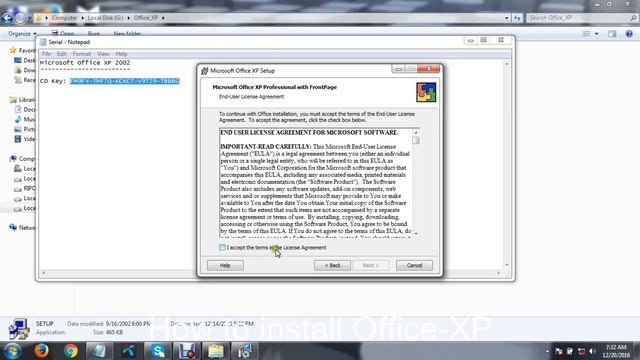Select Libraries in navigation pane
The width and height of the screenshot is (640, 360).
coord(23,100)
